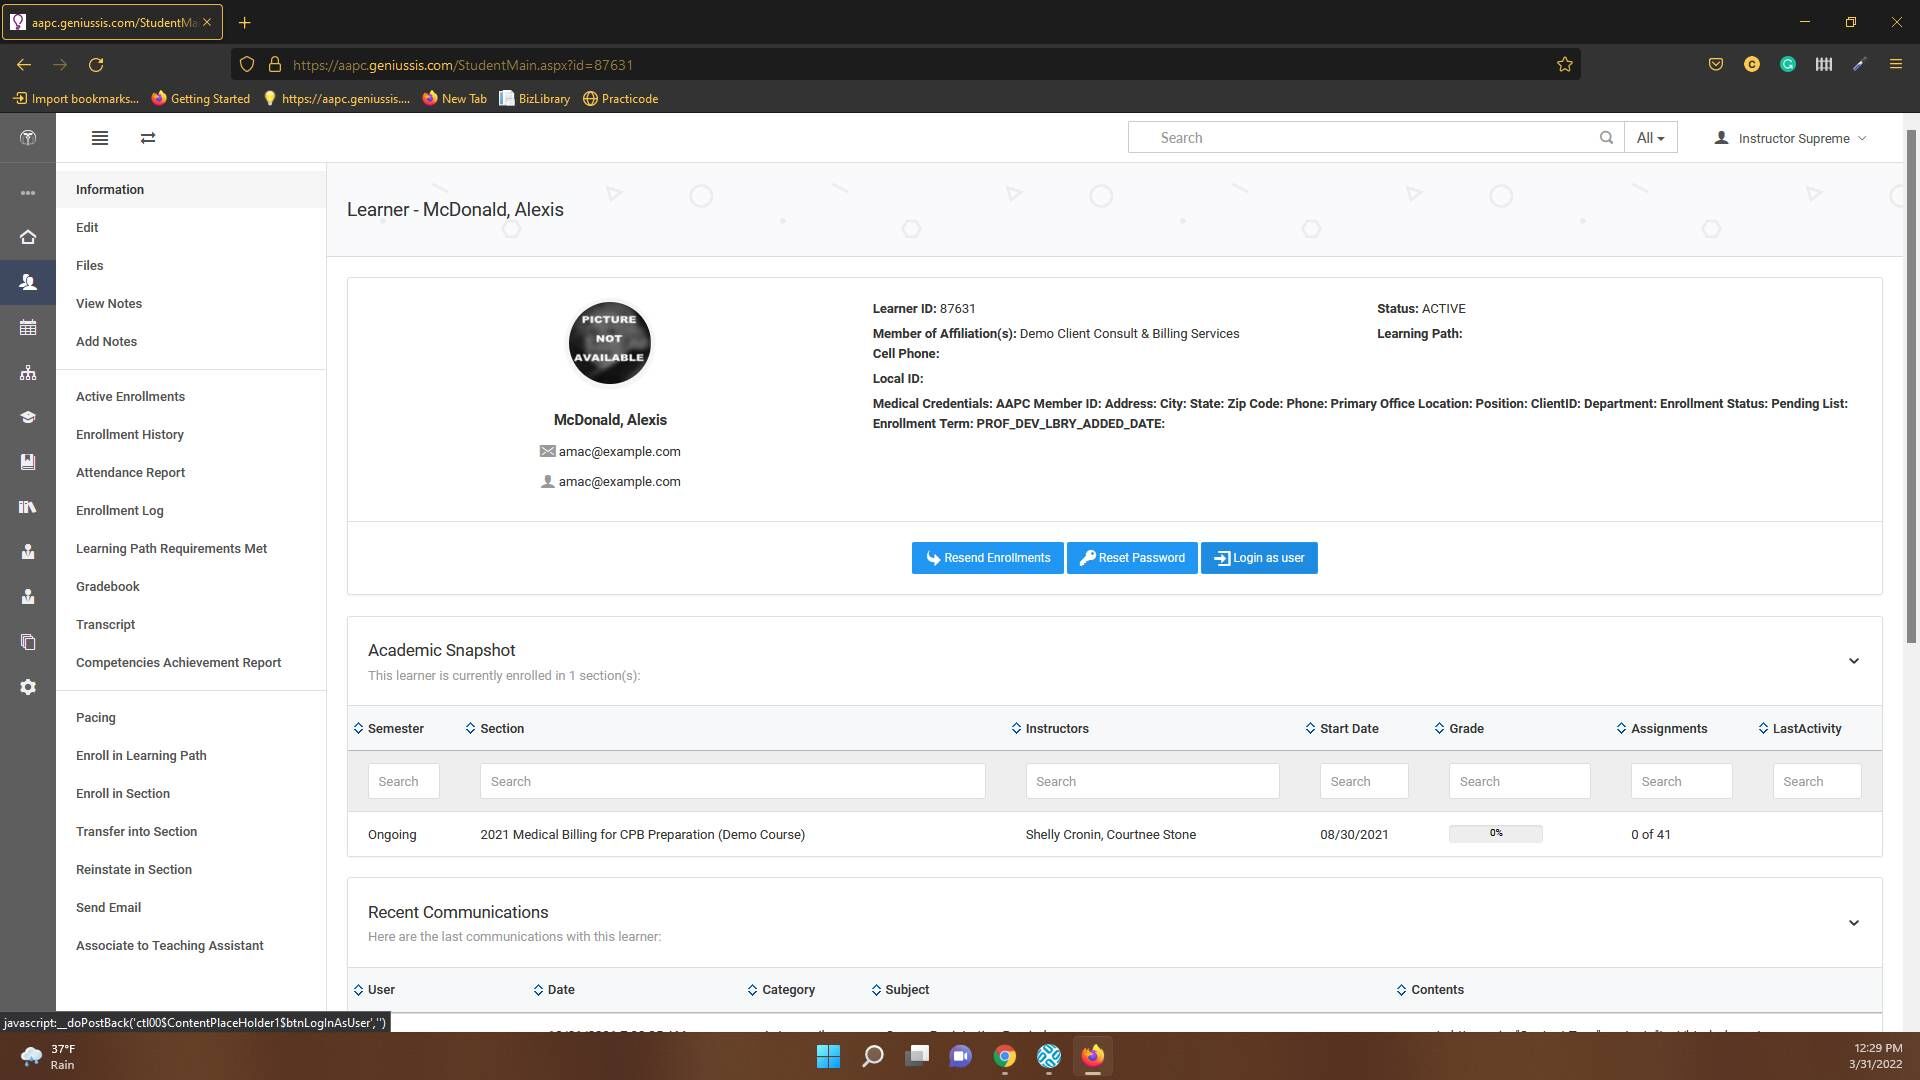Open the Gradebook menu item
Viewport: 1920px width, 1080px height.
(107, 587)
